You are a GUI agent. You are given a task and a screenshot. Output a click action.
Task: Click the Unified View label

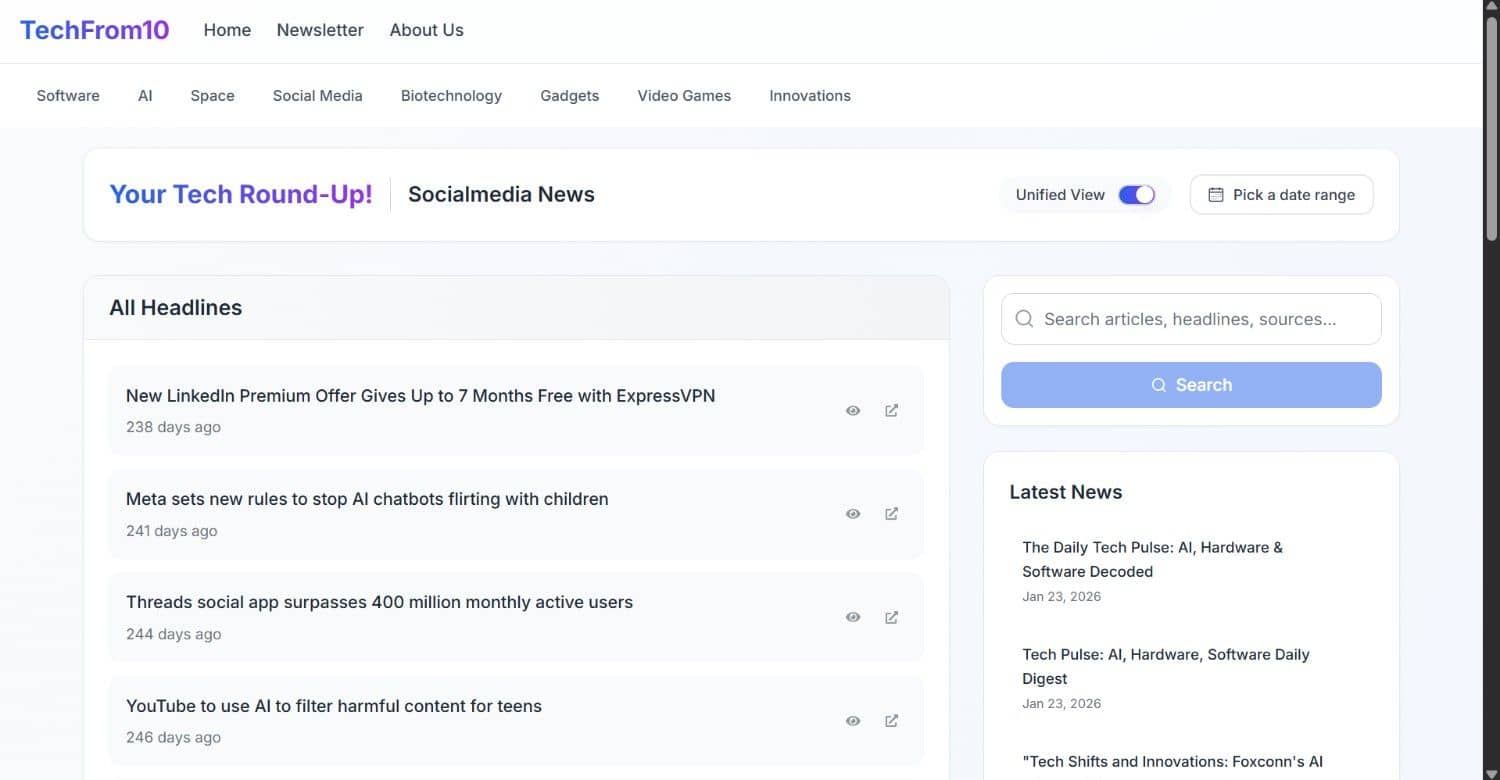(1060, 195)
